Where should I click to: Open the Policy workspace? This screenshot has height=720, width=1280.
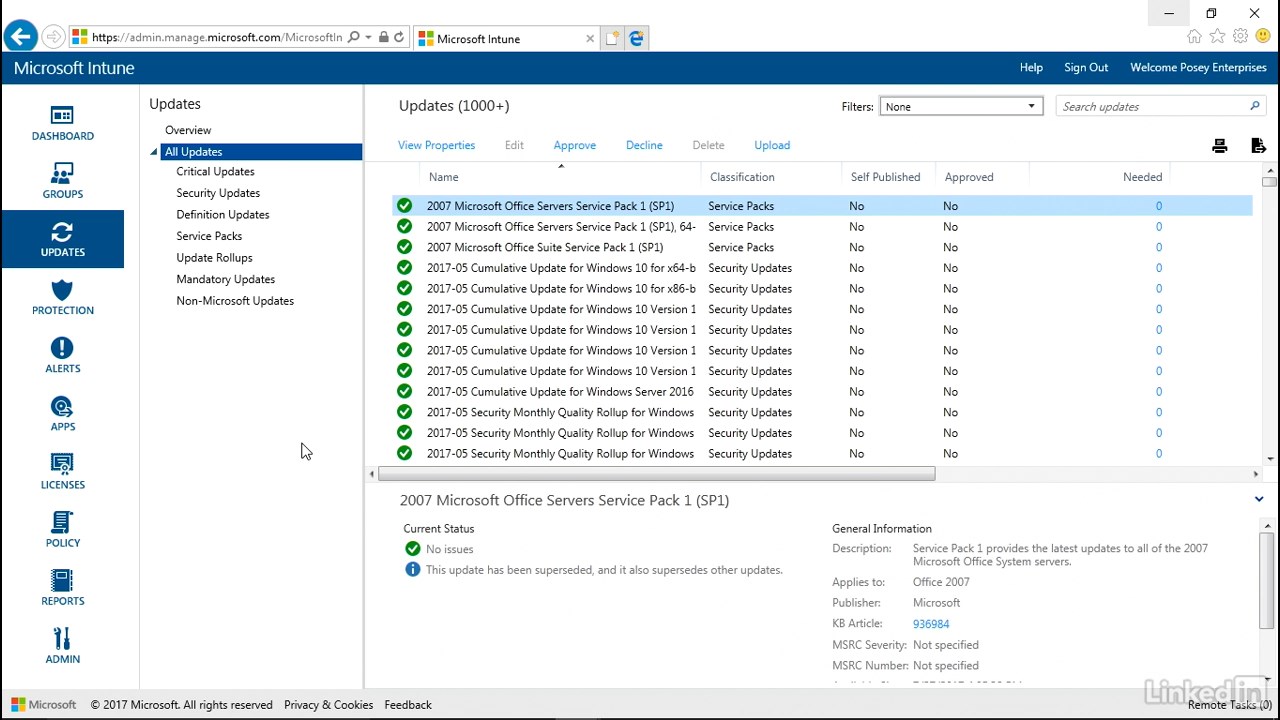62,529
